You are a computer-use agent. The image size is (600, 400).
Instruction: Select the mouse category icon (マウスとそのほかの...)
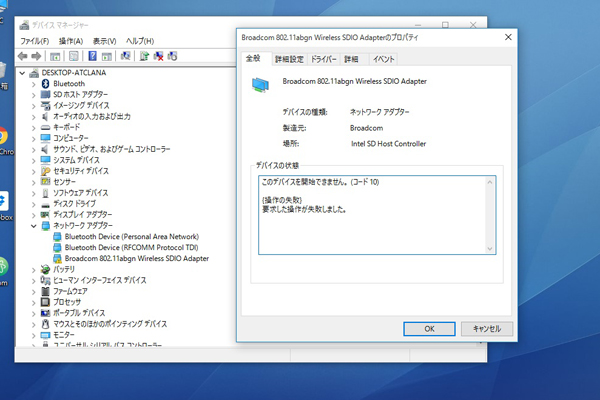click(x=46, y=324)
